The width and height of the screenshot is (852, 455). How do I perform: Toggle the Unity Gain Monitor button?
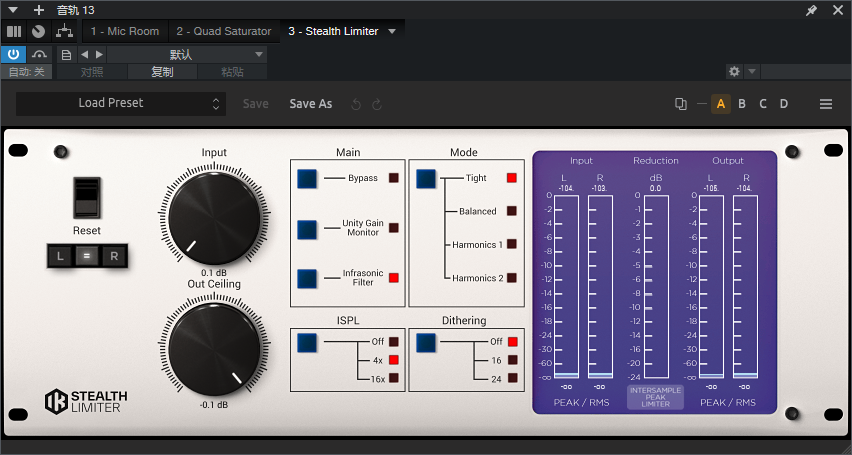click(307, 229)
